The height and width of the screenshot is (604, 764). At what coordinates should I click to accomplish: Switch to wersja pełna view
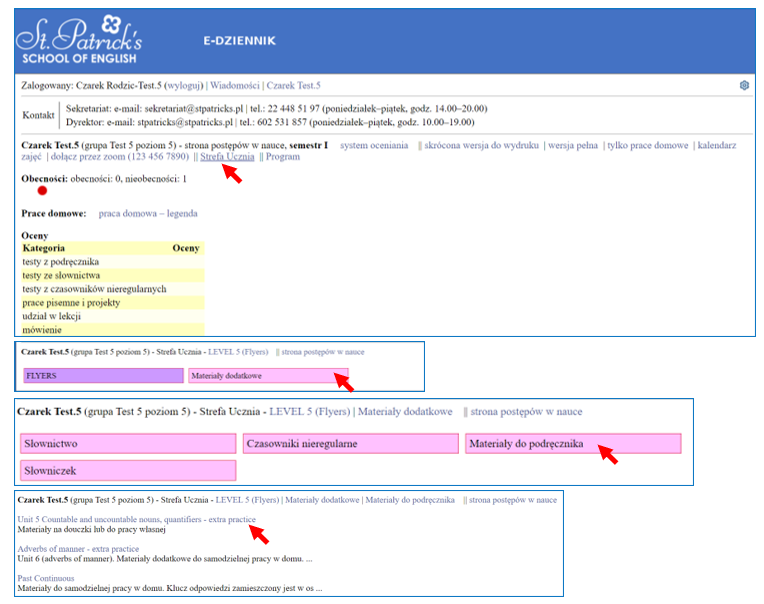tap(573, 145)
